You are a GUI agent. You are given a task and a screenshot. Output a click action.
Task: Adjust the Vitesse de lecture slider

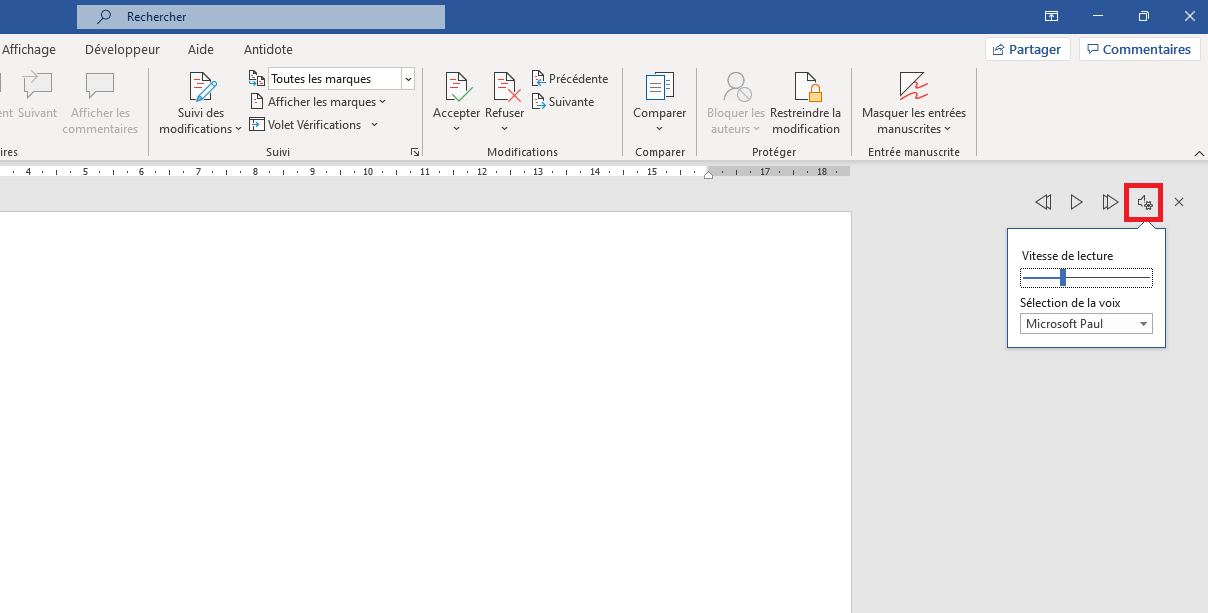[1086, 278]
